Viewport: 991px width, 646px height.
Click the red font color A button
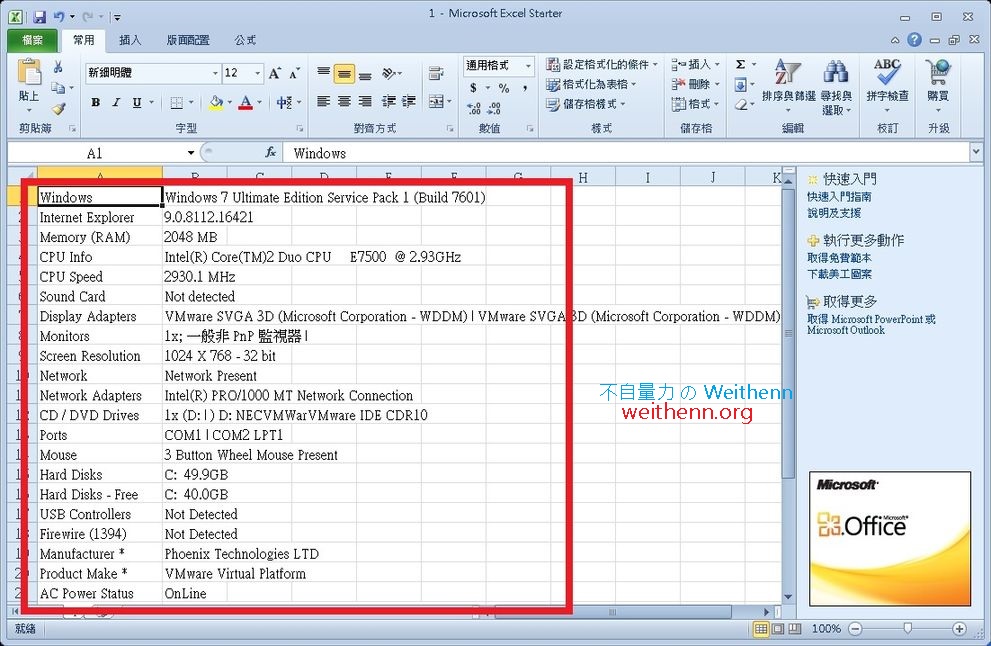(x=246, y=102)
